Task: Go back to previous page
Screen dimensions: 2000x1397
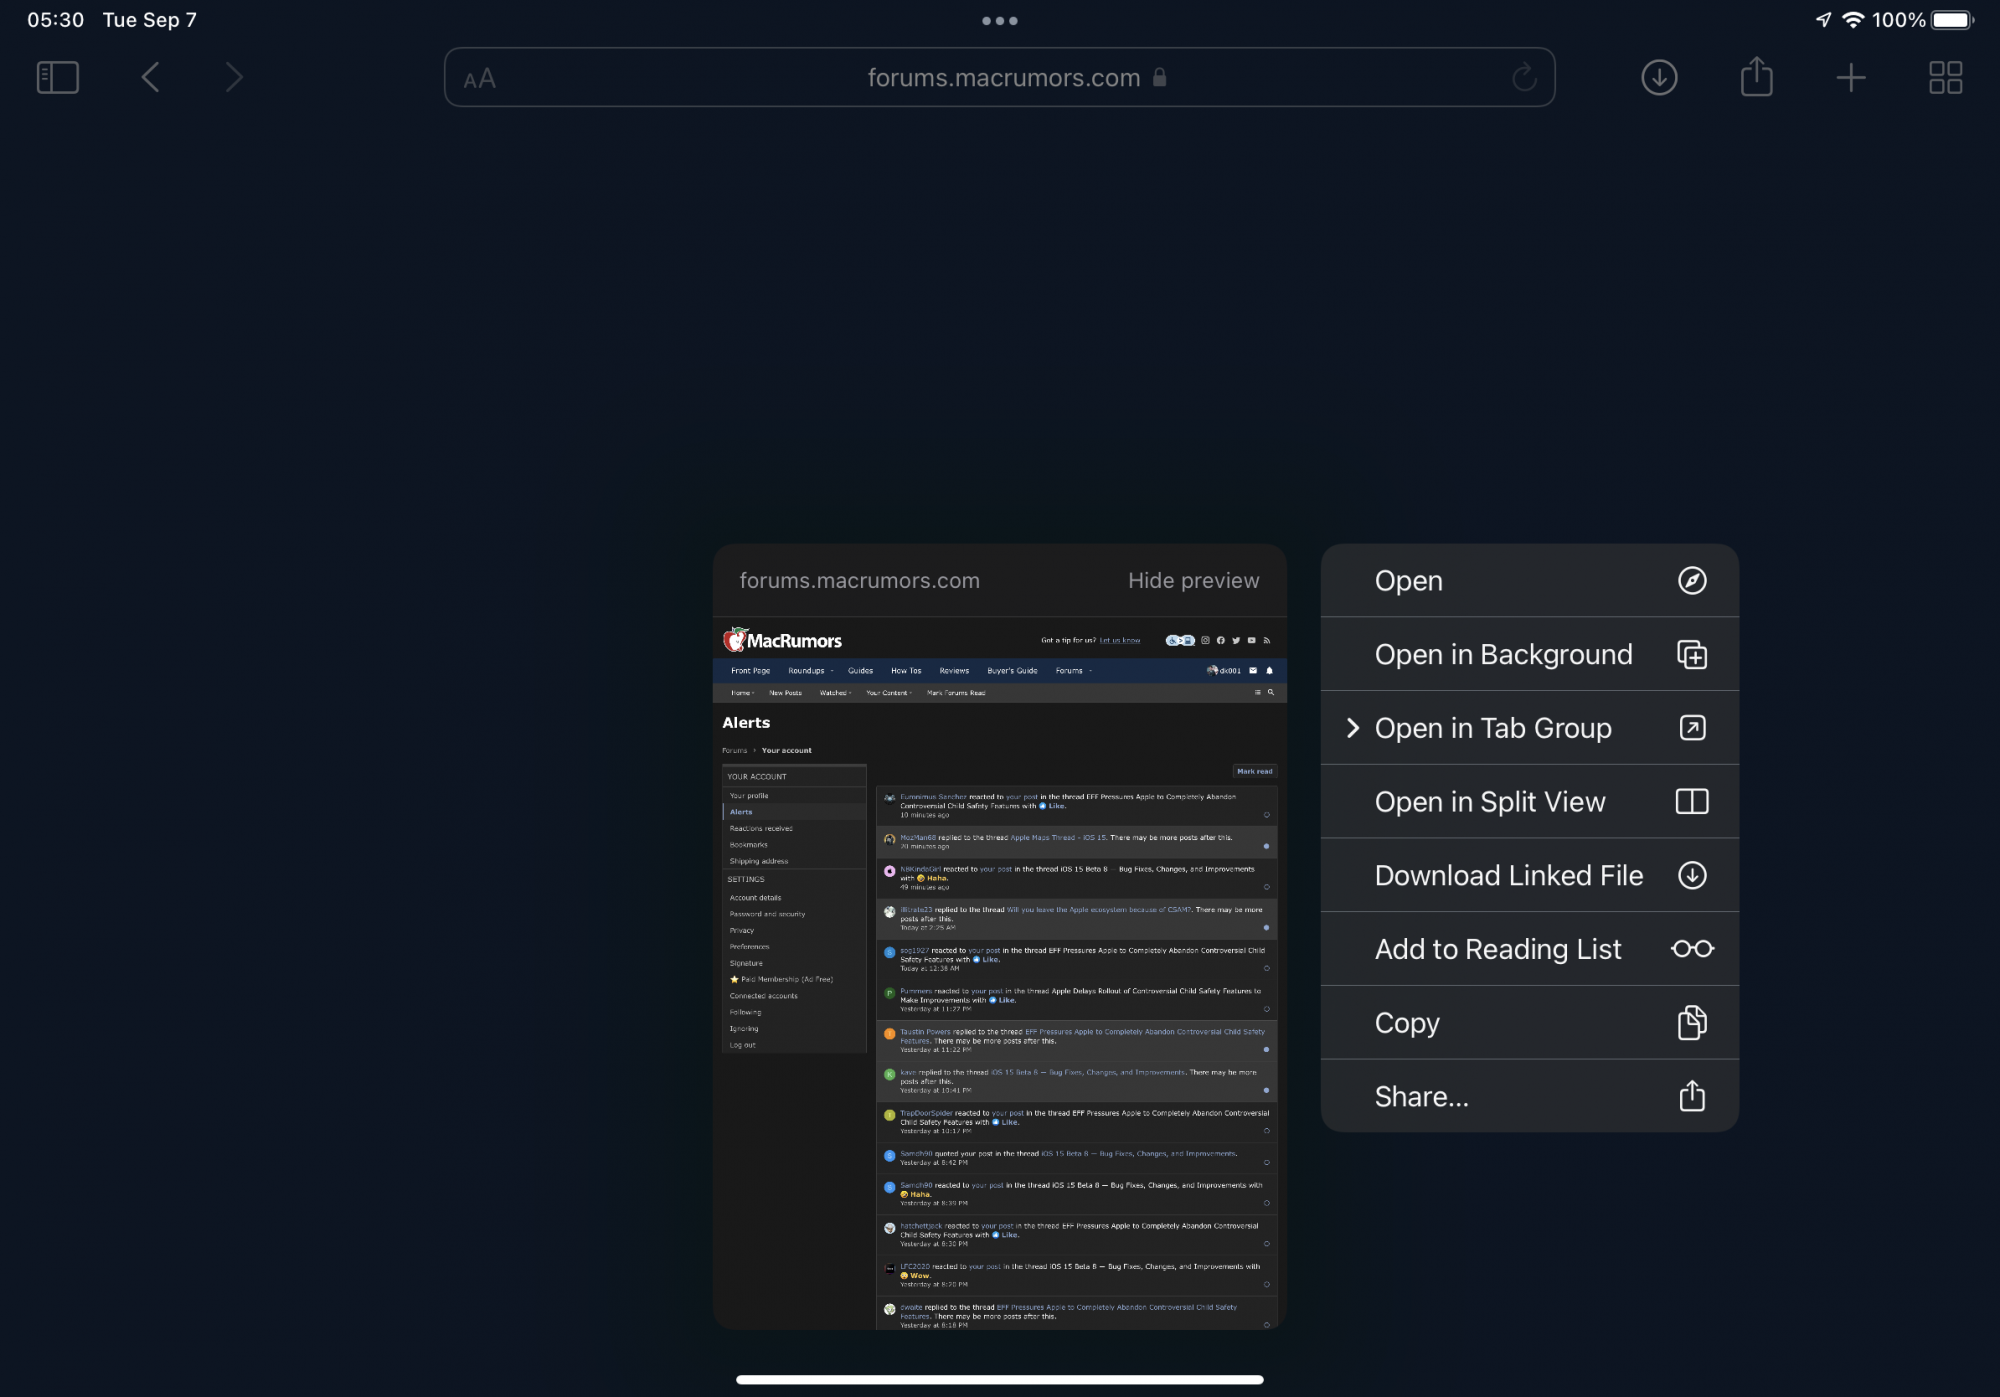Action: point(151,77)
